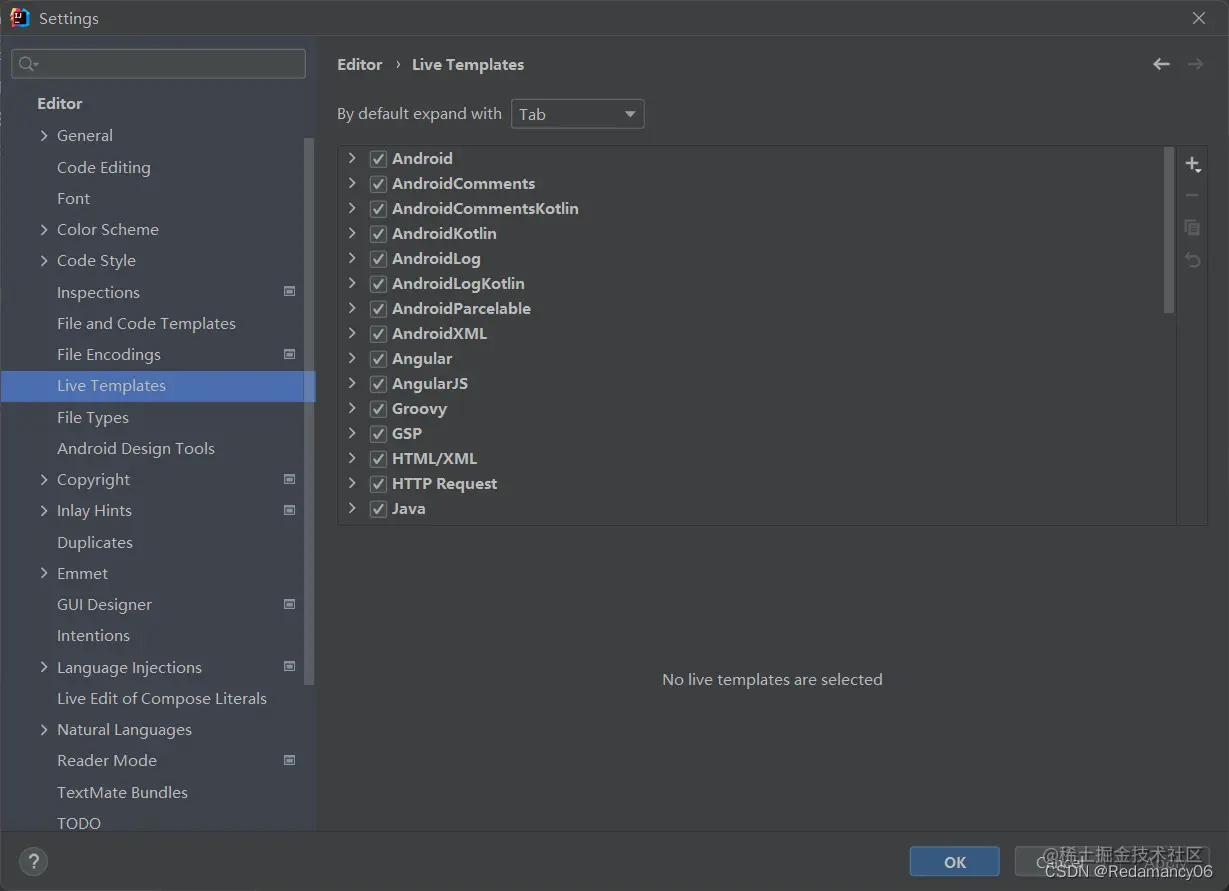Click project-level icon beside Reader Mode

point(290,760)
